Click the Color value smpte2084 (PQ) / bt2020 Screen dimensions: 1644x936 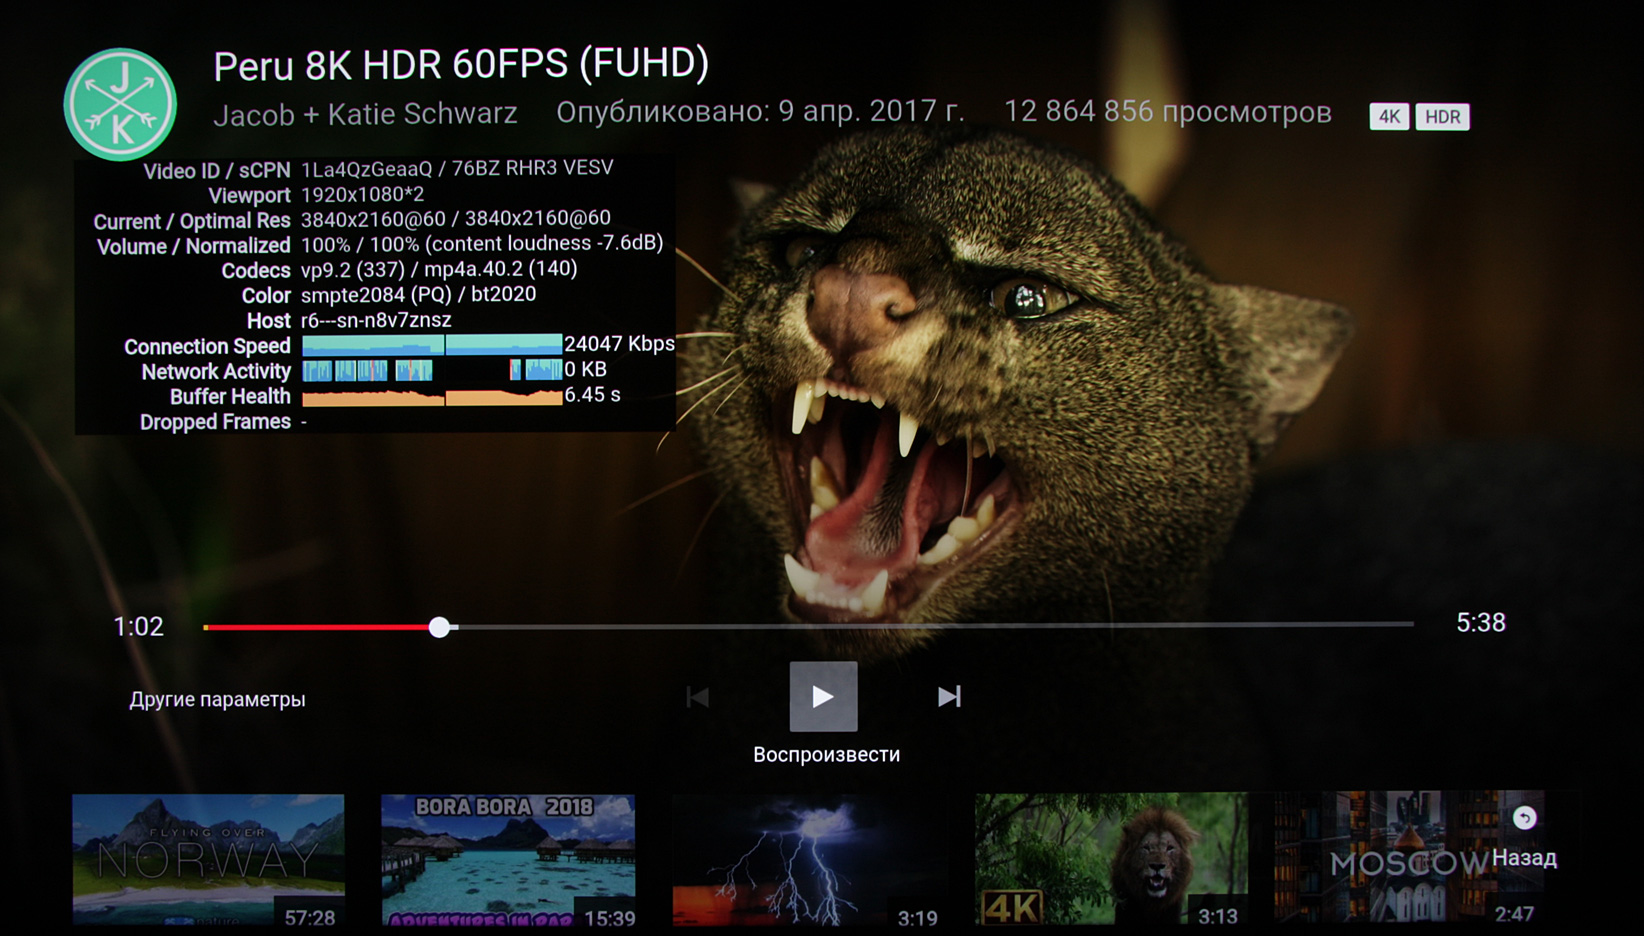[418, 295]
